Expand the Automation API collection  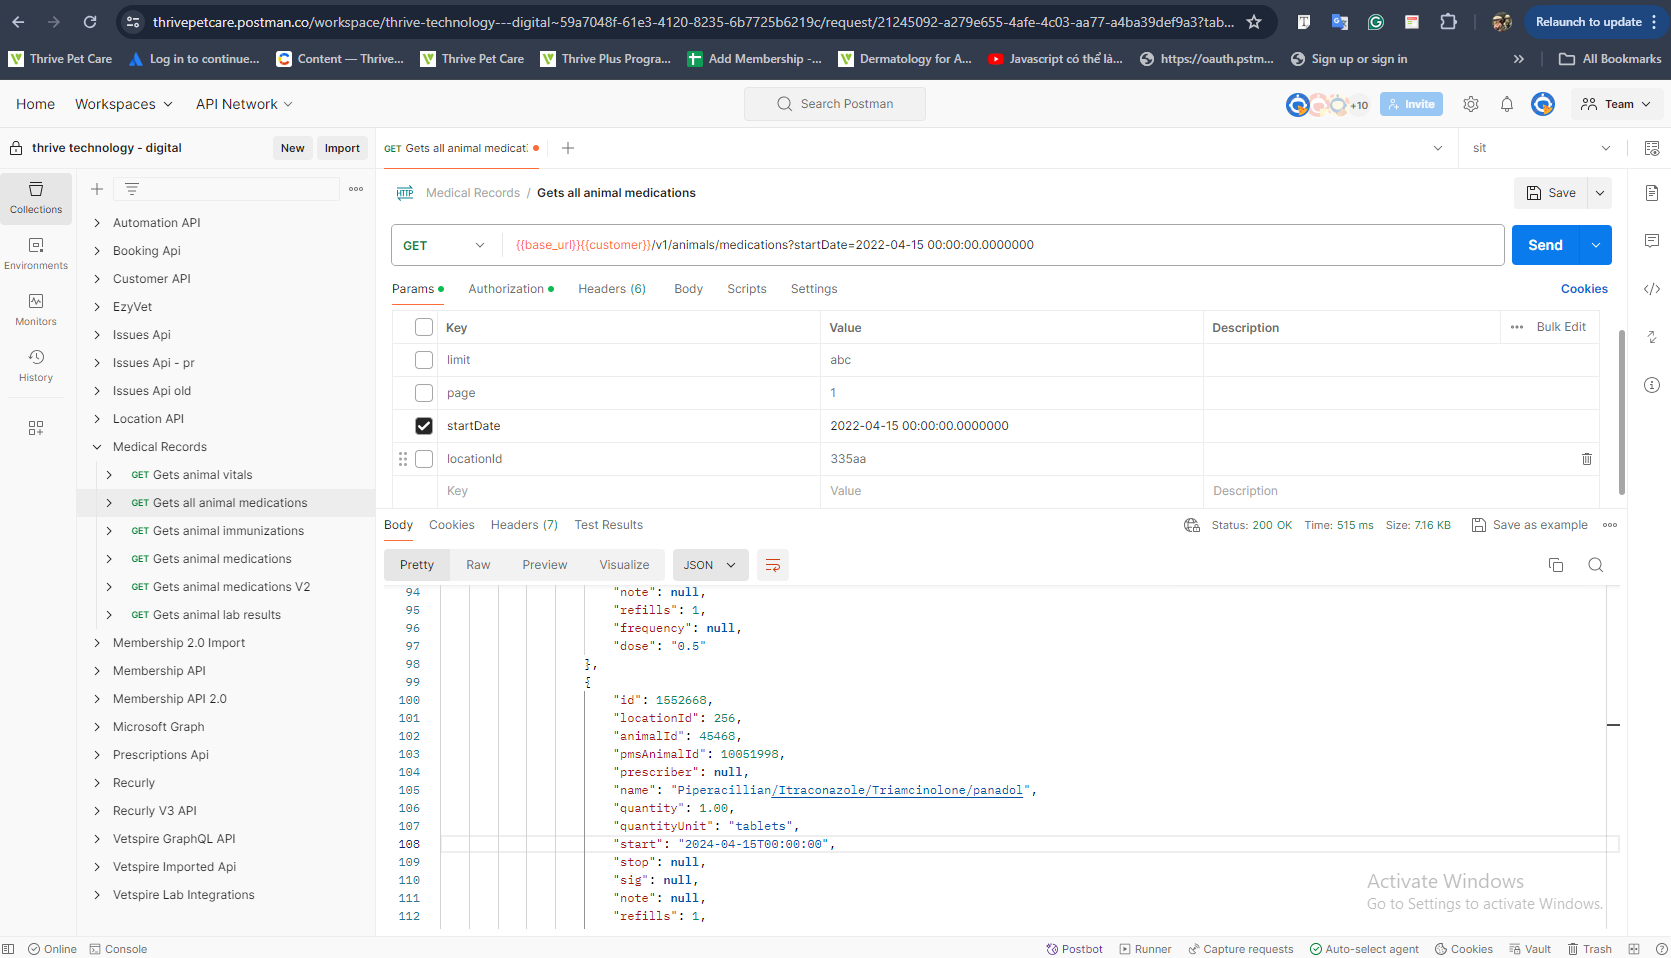click(97, 223)
